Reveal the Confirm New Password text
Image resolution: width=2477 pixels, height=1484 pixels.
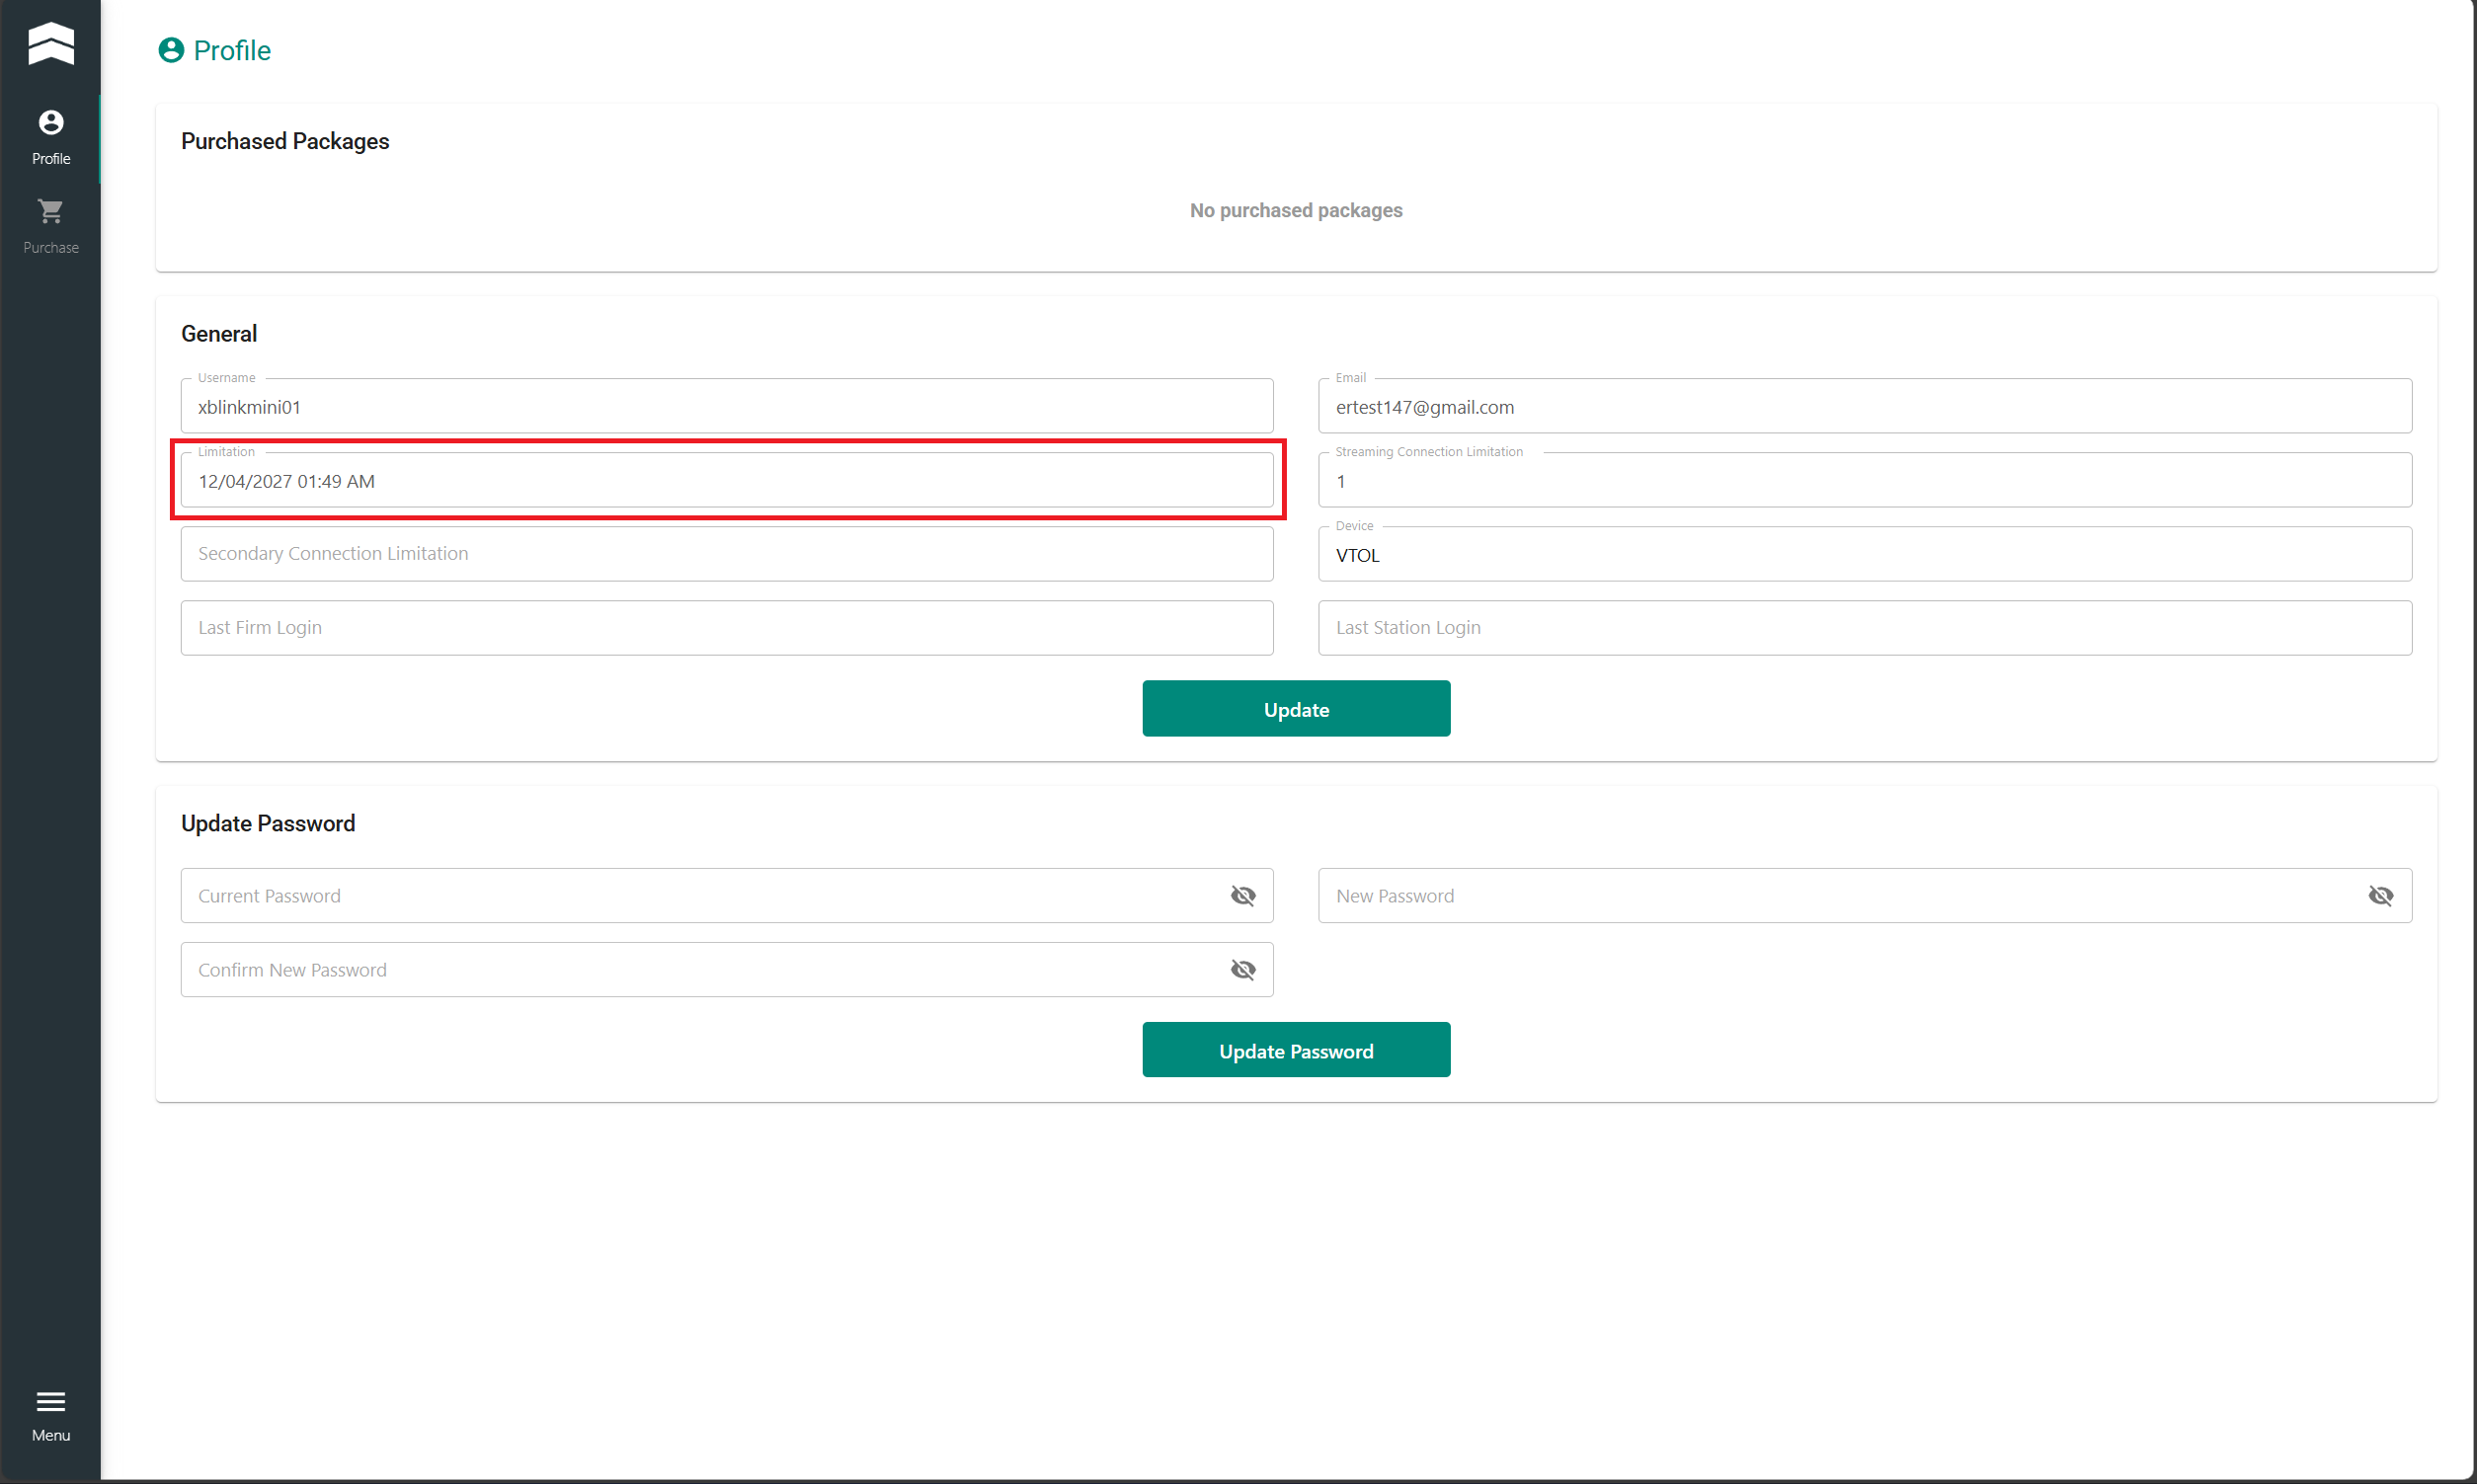click(1242, 970)
